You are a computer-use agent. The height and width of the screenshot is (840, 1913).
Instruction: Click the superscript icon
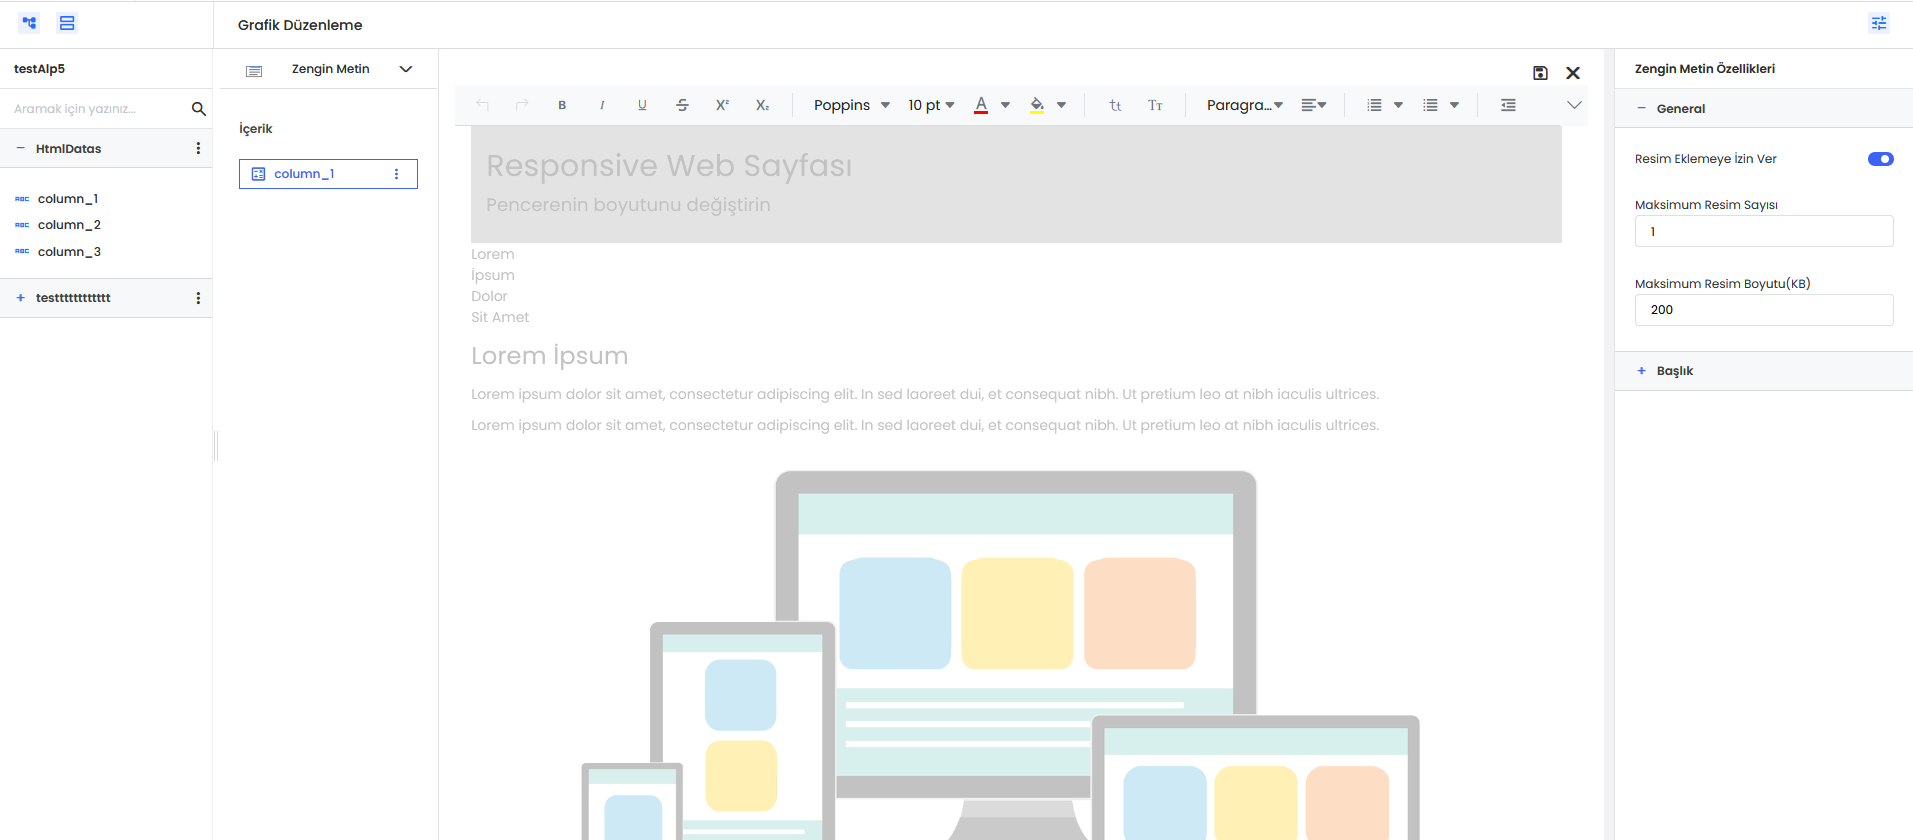722,105
